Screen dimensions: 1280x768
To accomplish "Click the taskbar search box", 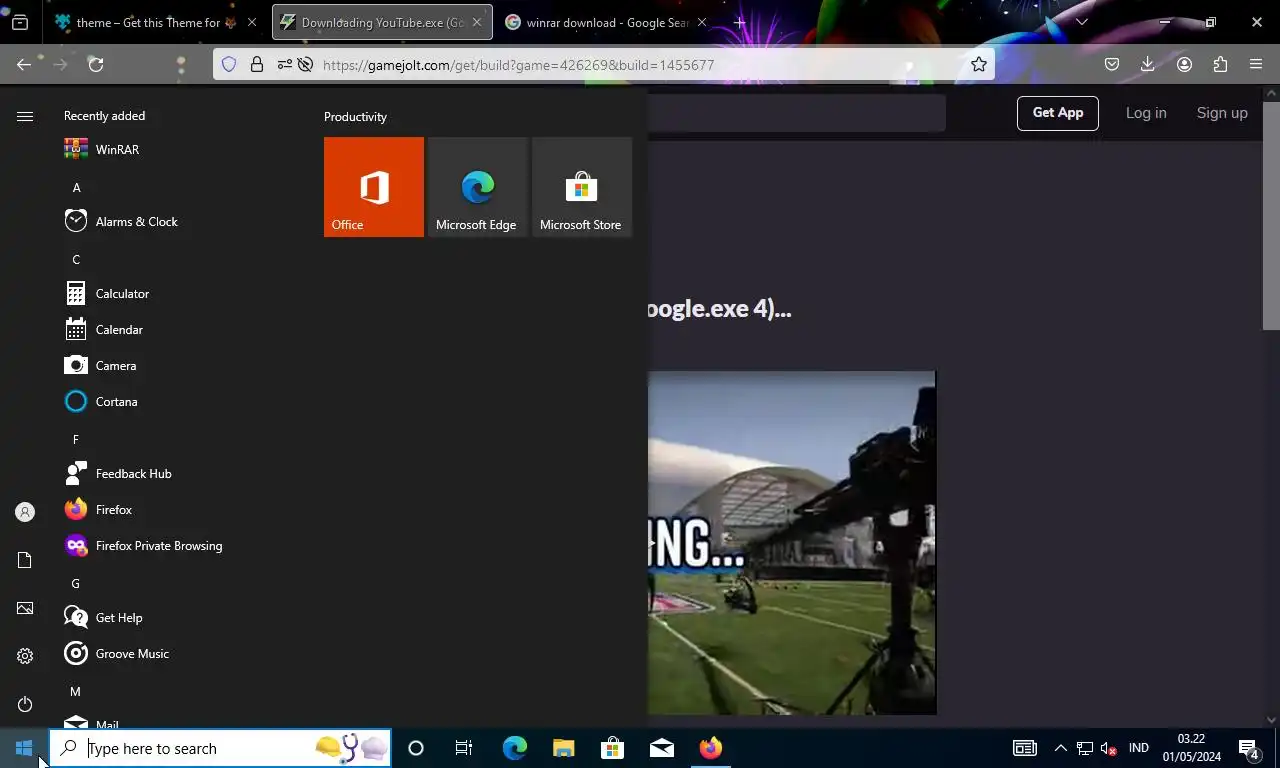I will point(220,748).
